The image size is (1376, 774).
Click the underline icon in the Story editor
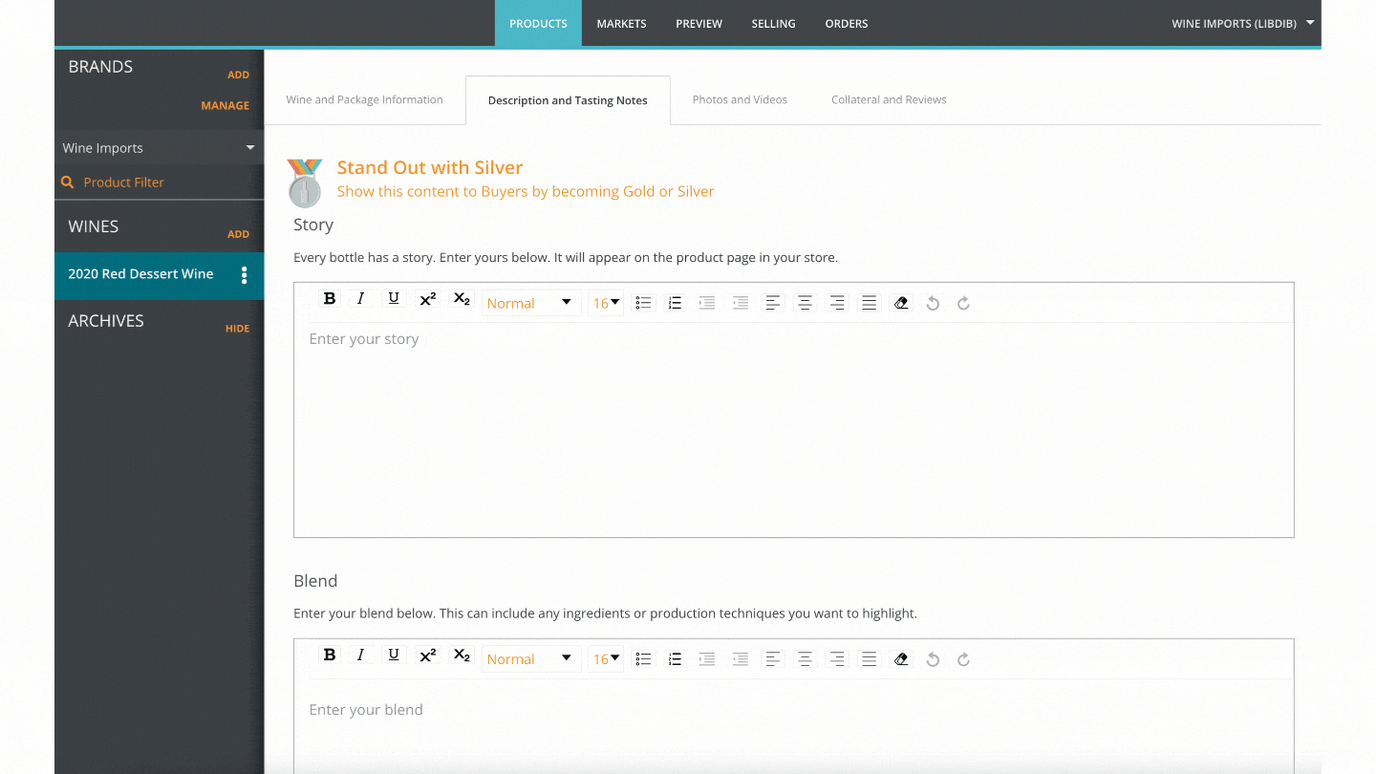pos(393,297)
